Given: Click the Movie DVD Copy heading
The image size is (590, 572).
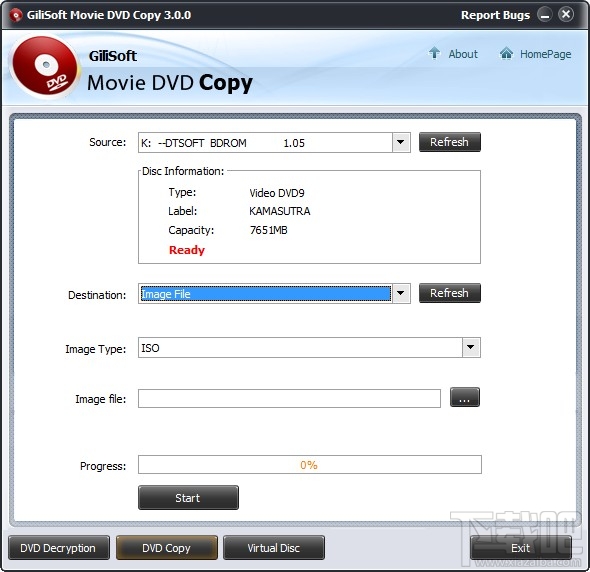Looking at the screenshot, I should (x=170, y=83).
